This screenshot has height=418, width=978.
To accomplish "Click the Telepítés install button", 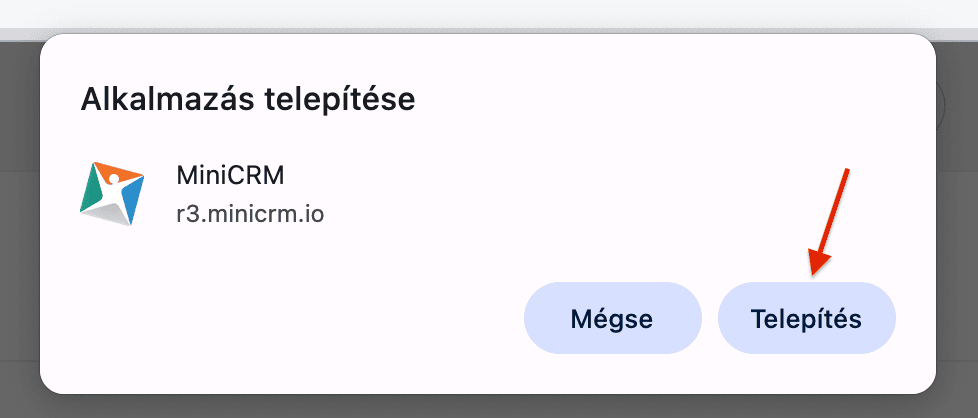I will pos(806,318).
